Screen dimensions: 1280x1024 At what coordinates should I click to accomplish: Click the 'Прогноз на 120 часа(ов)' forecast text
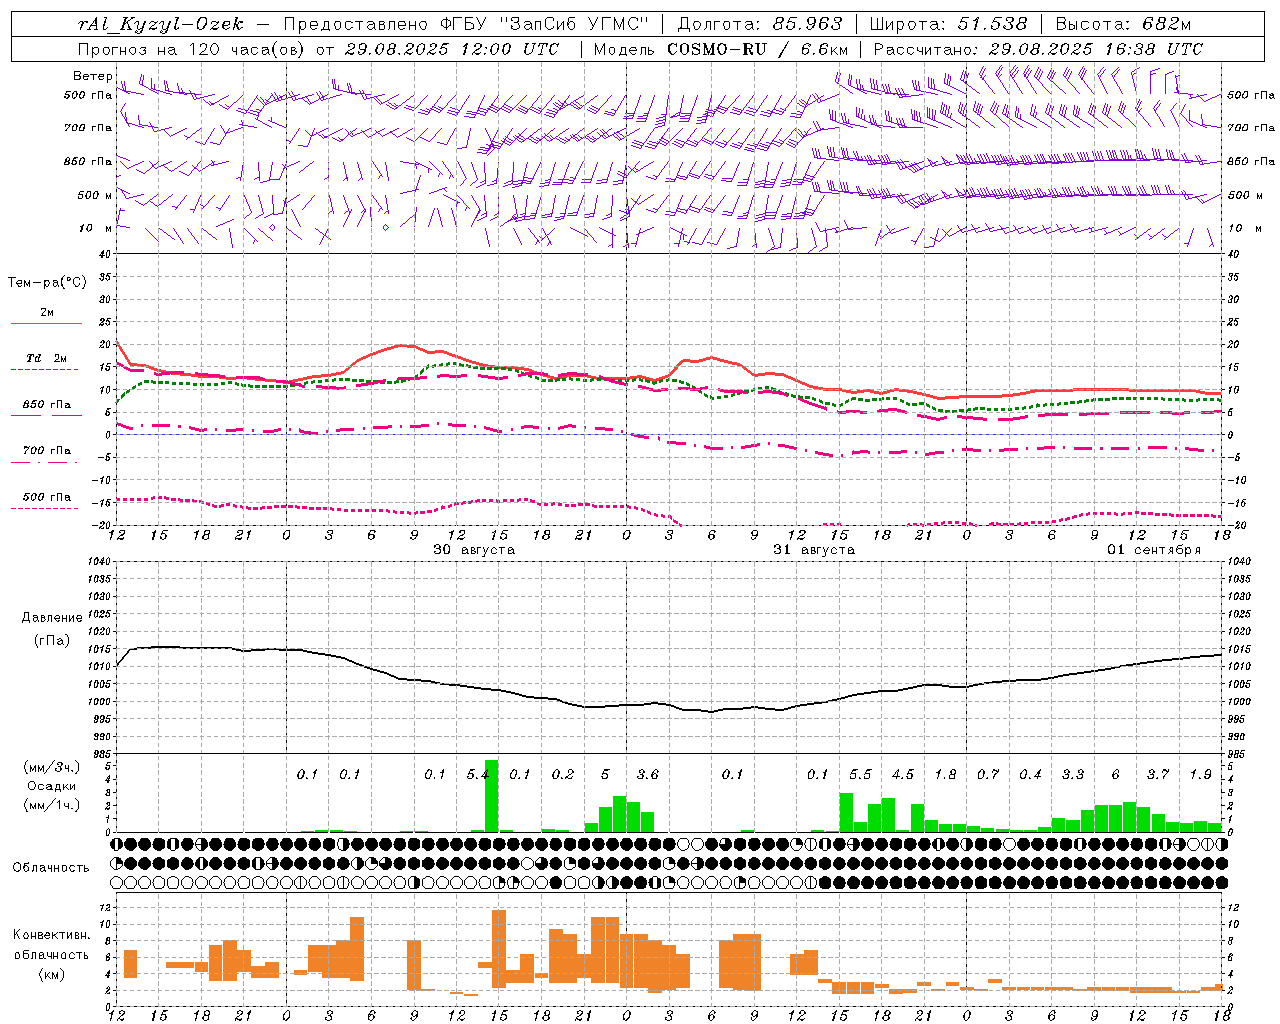[x=193, y=49]
